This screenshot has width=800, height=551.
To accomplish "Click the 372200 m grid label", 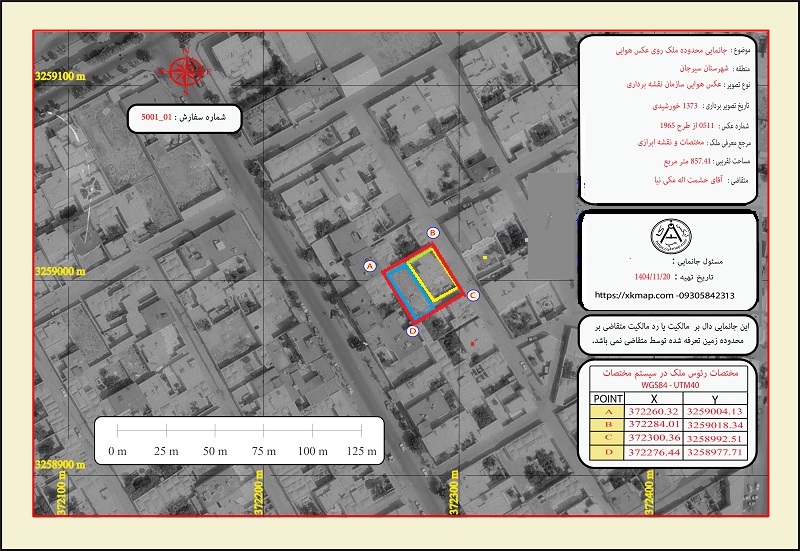I will [259, 492].
